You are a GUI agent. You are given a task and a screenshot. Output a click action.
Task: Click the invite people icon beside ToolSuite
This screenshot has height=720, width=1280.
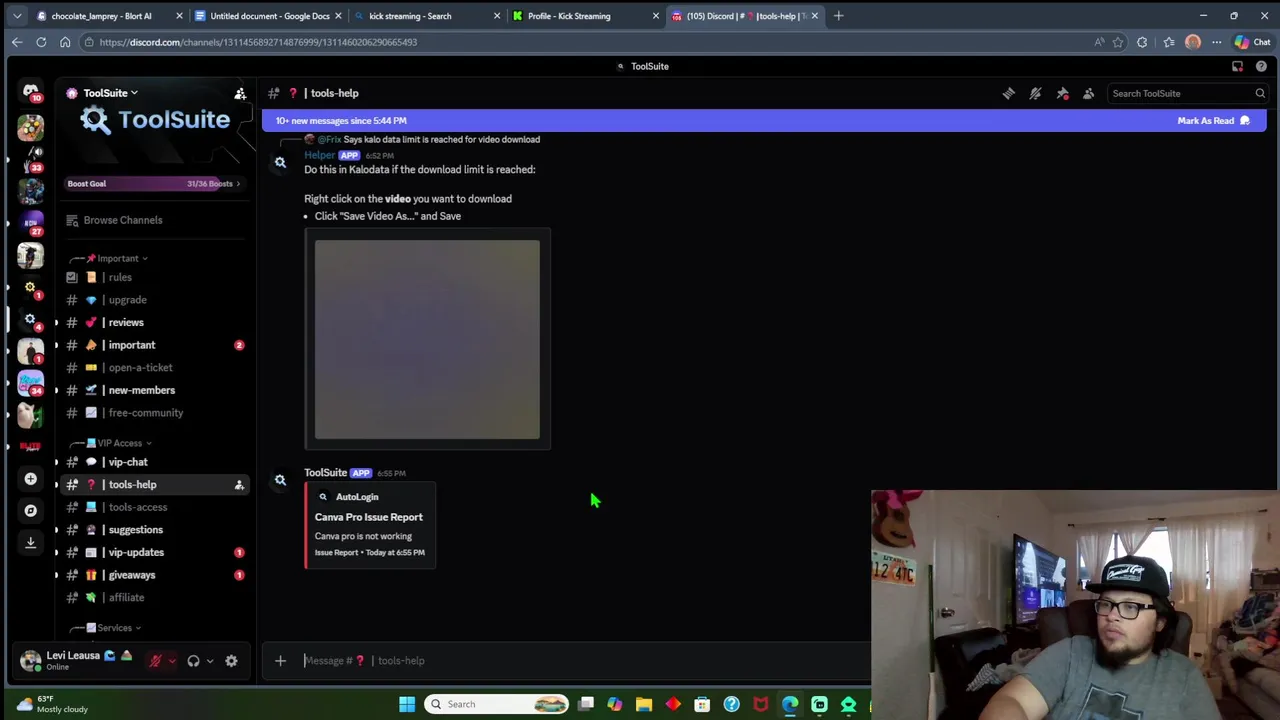pos(240,93)
